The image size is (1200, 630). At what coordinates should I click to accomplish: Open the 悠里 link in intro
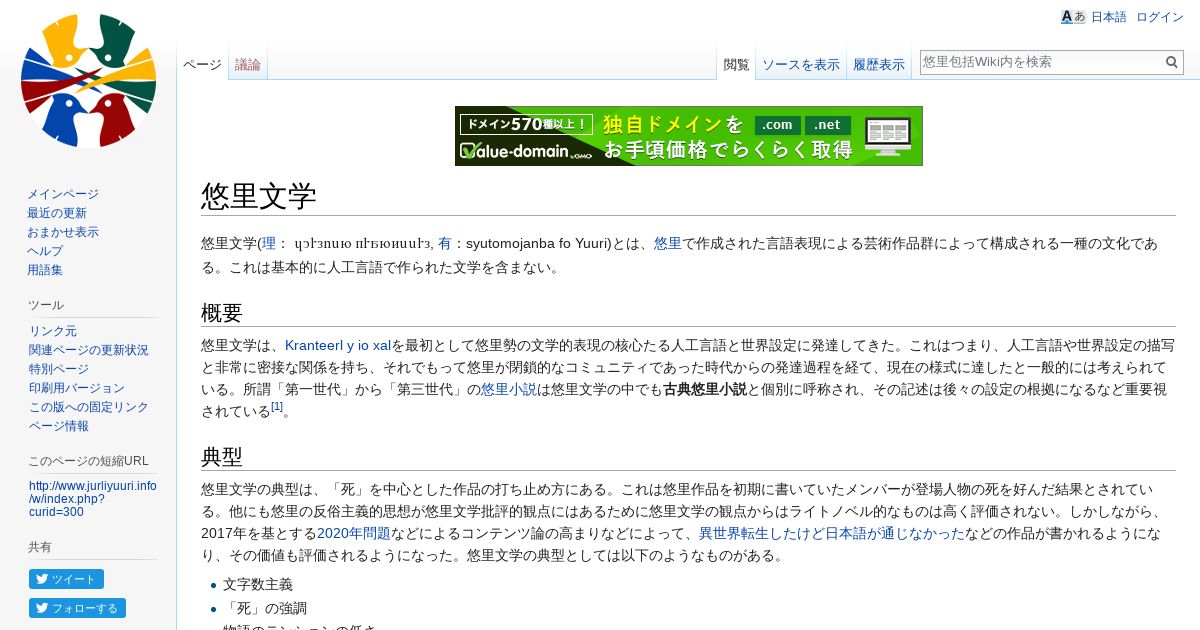[667, 243]
